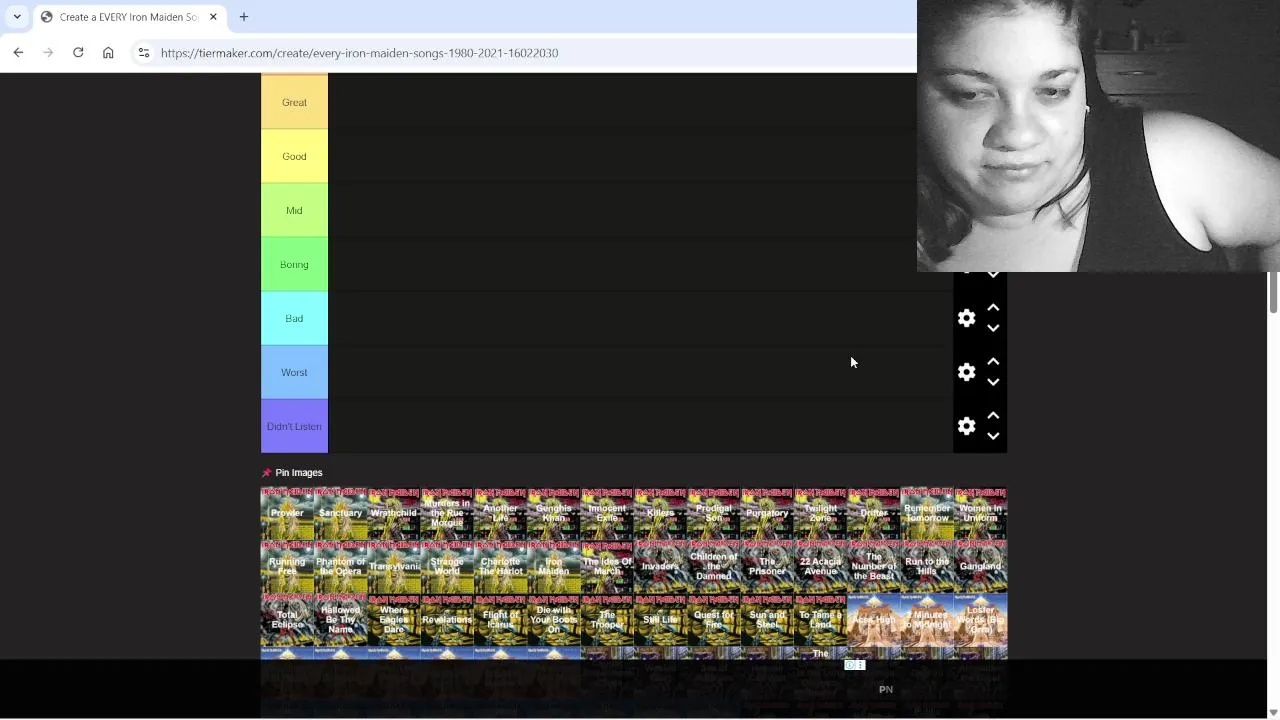Screen dimensions: 1280x720
Task: Click the Pin Images label
Action: pos(299,473)
